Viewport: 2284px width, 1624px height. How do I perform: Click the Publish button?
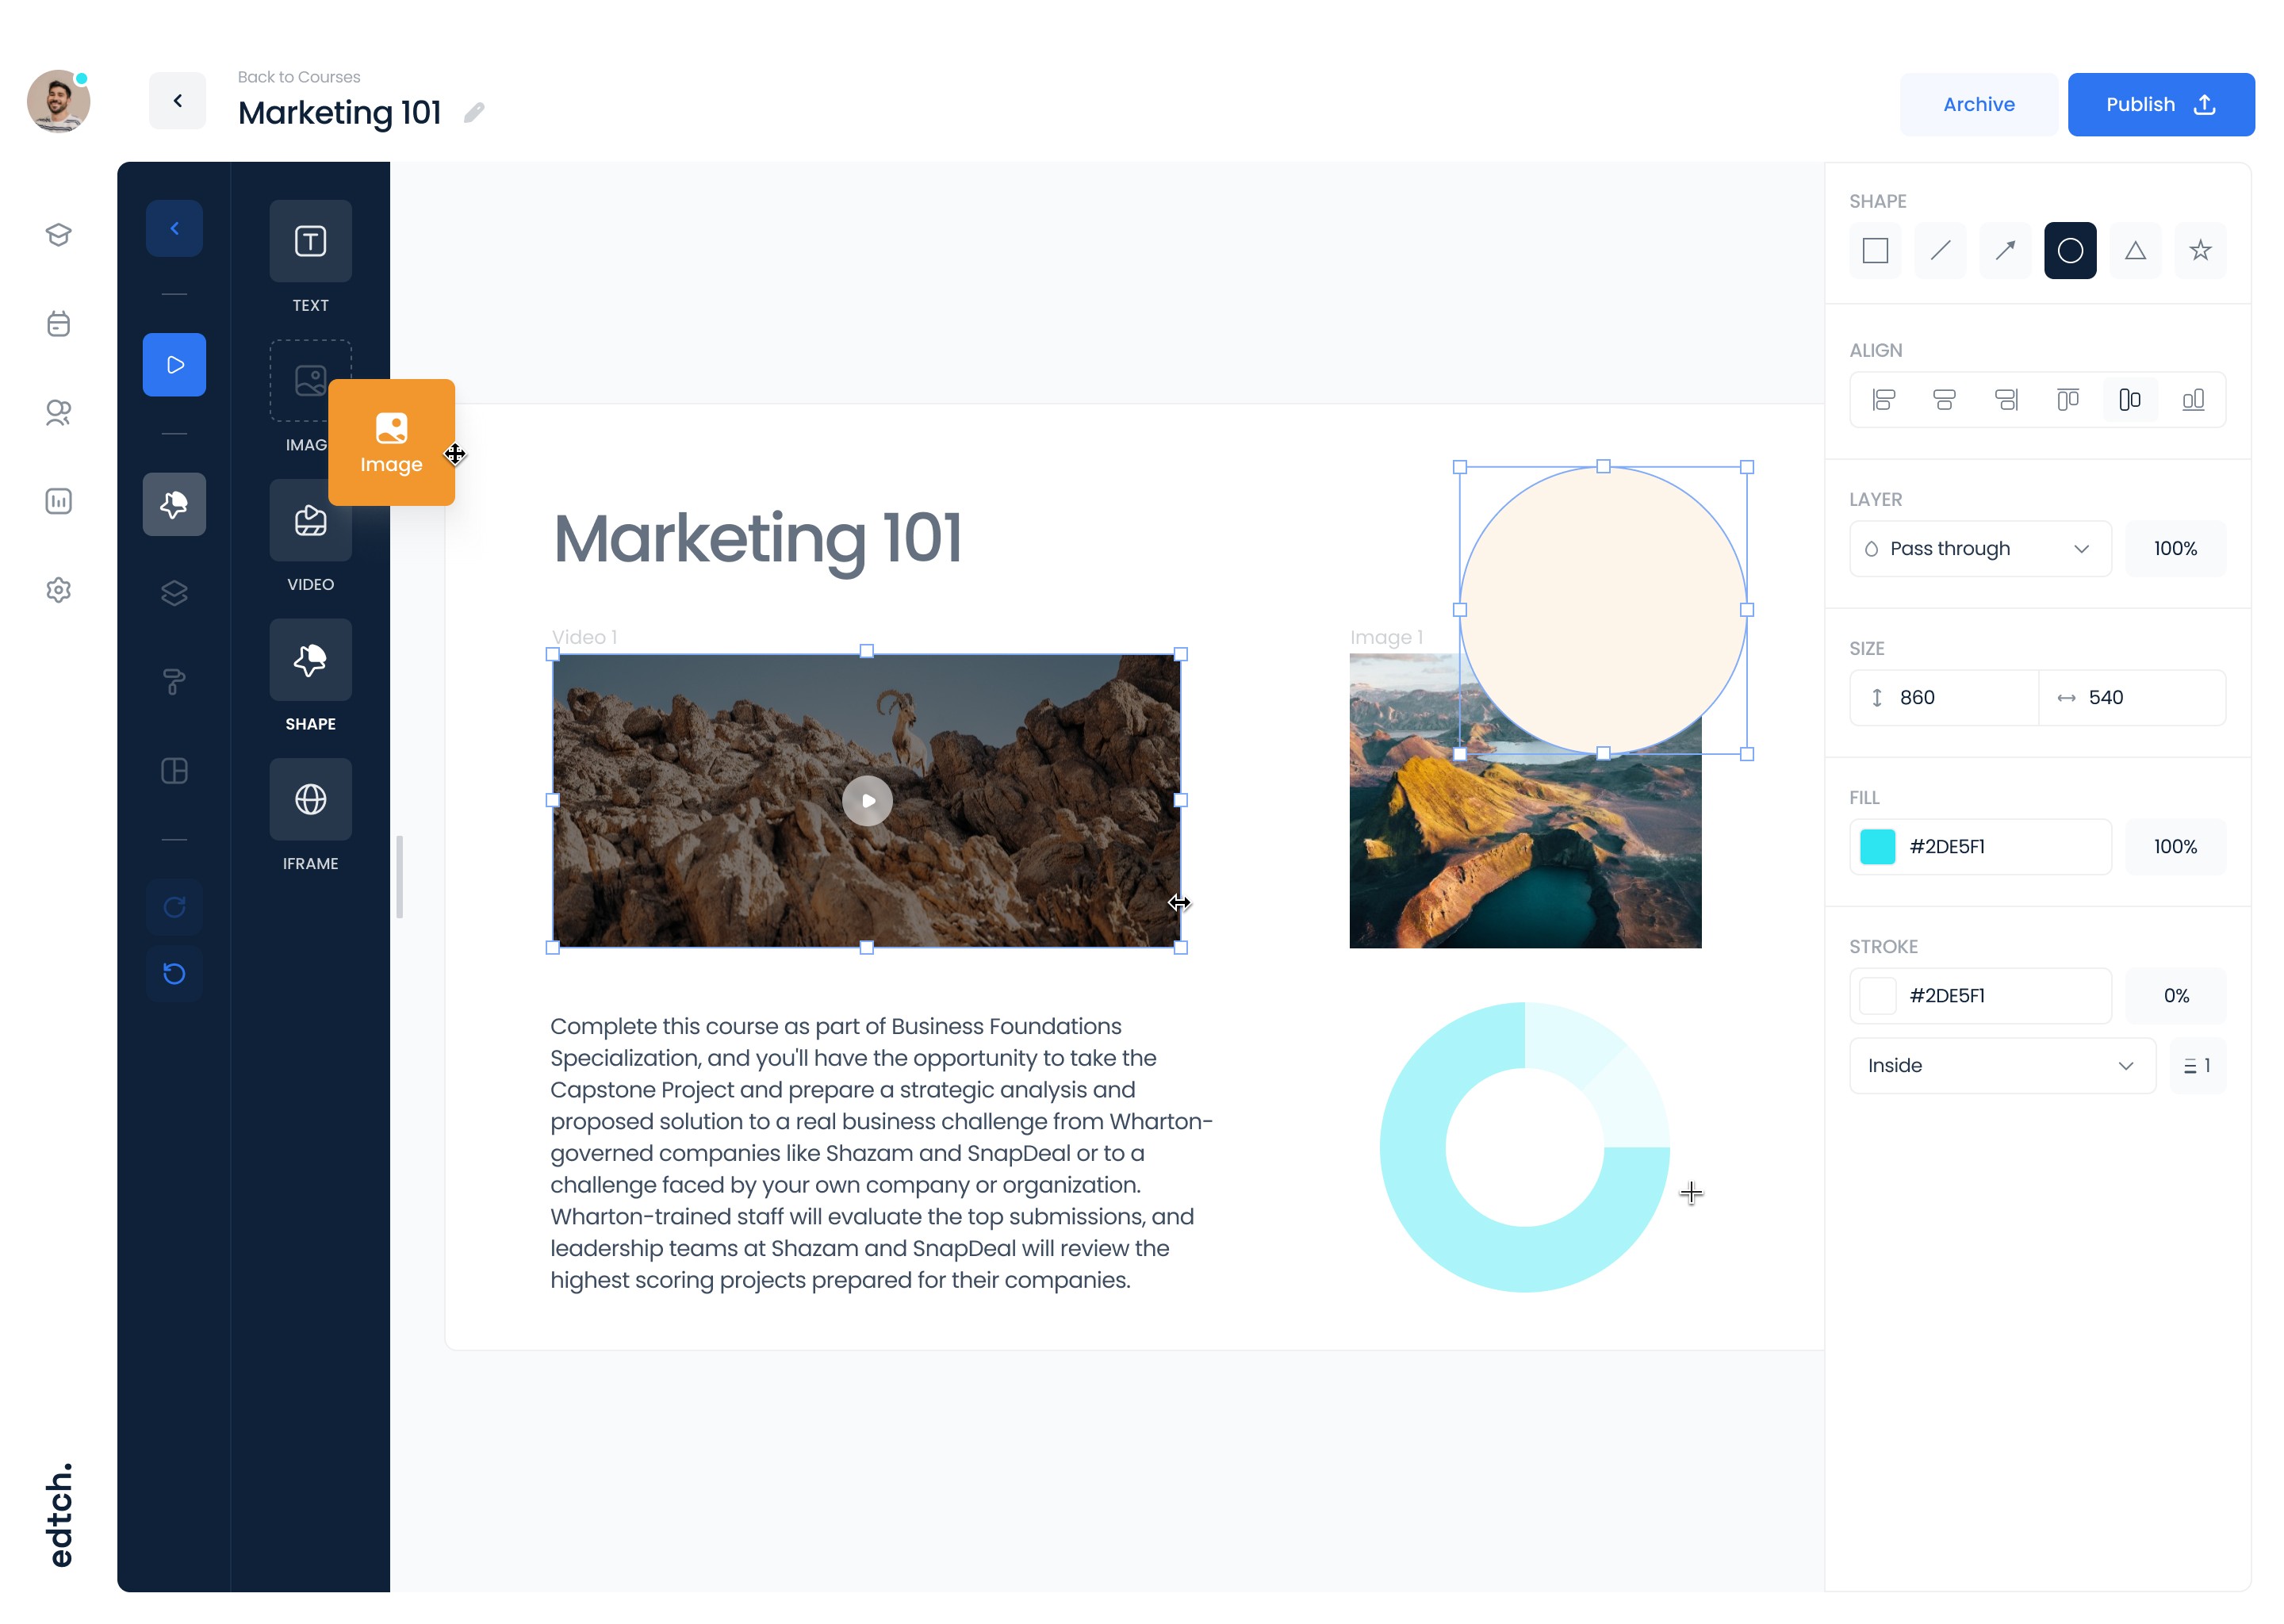pyautogui.click(x=2160, y=104)
